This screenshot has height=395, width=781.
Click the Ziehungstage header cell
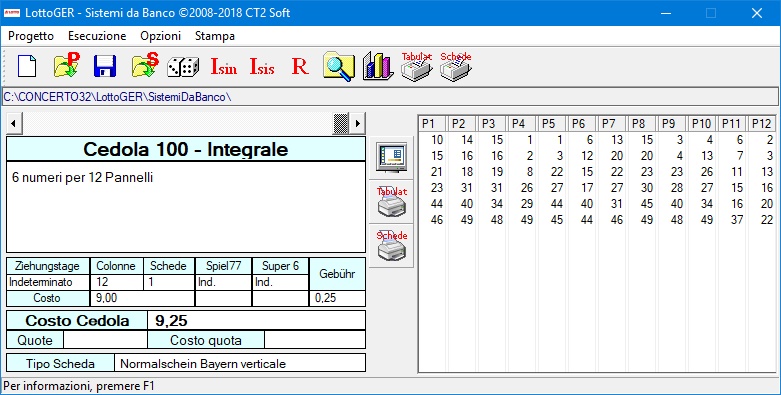click(x=48, y=266)
